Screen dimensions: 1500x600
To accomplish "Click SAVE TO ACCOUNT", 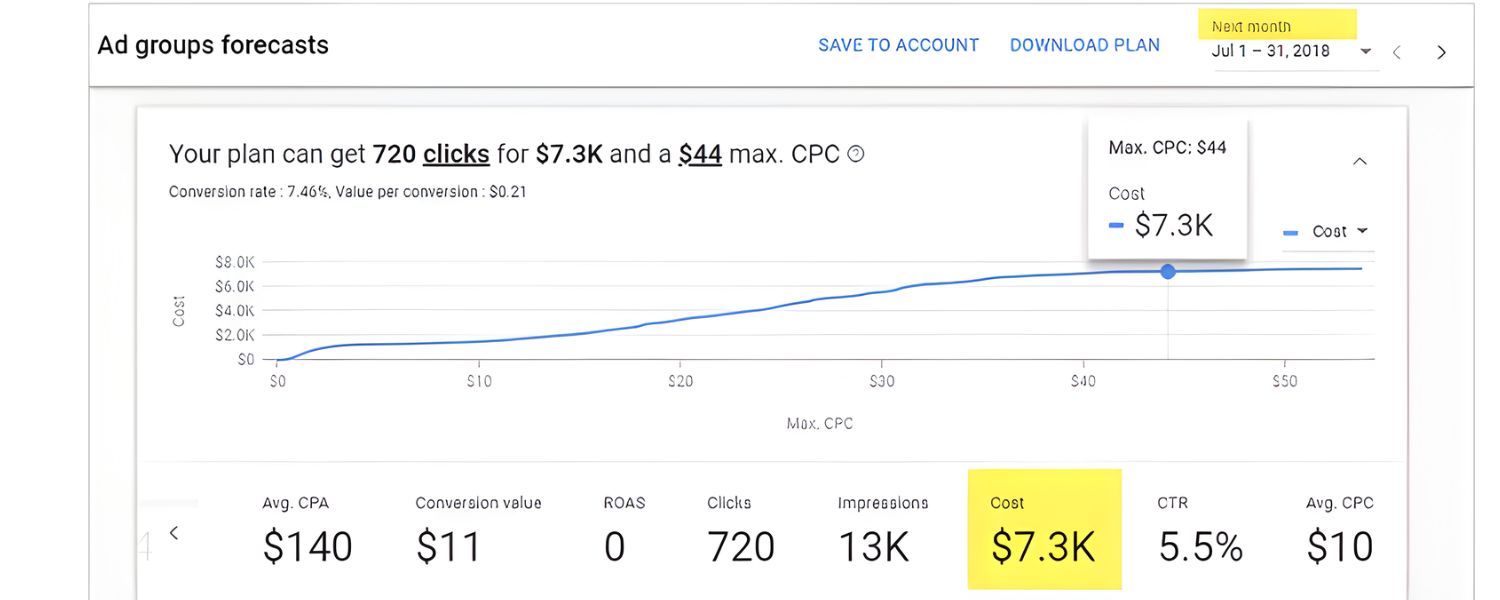I will (x=898, y=45).
